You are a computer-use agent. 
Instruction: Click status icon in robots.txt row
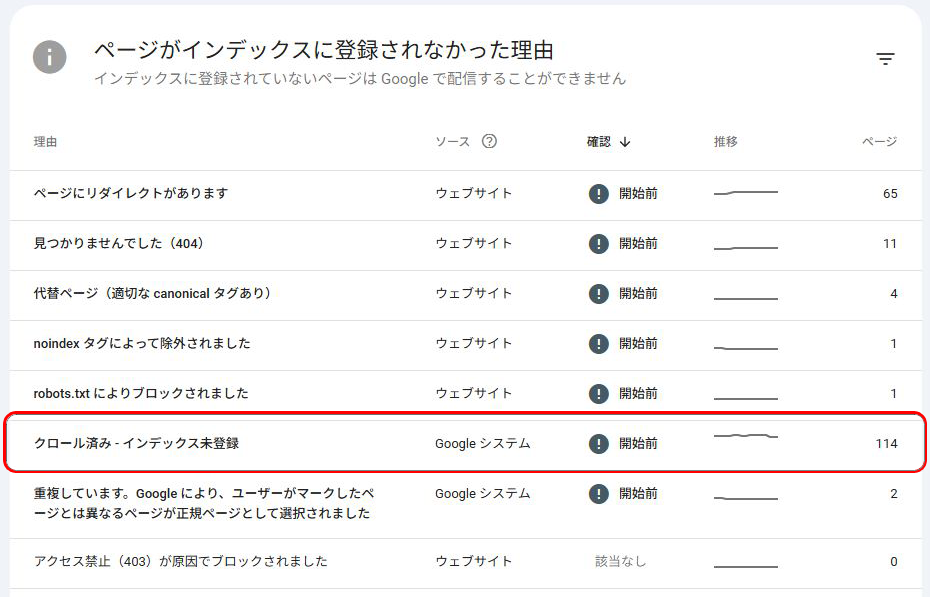pos(598,394)
